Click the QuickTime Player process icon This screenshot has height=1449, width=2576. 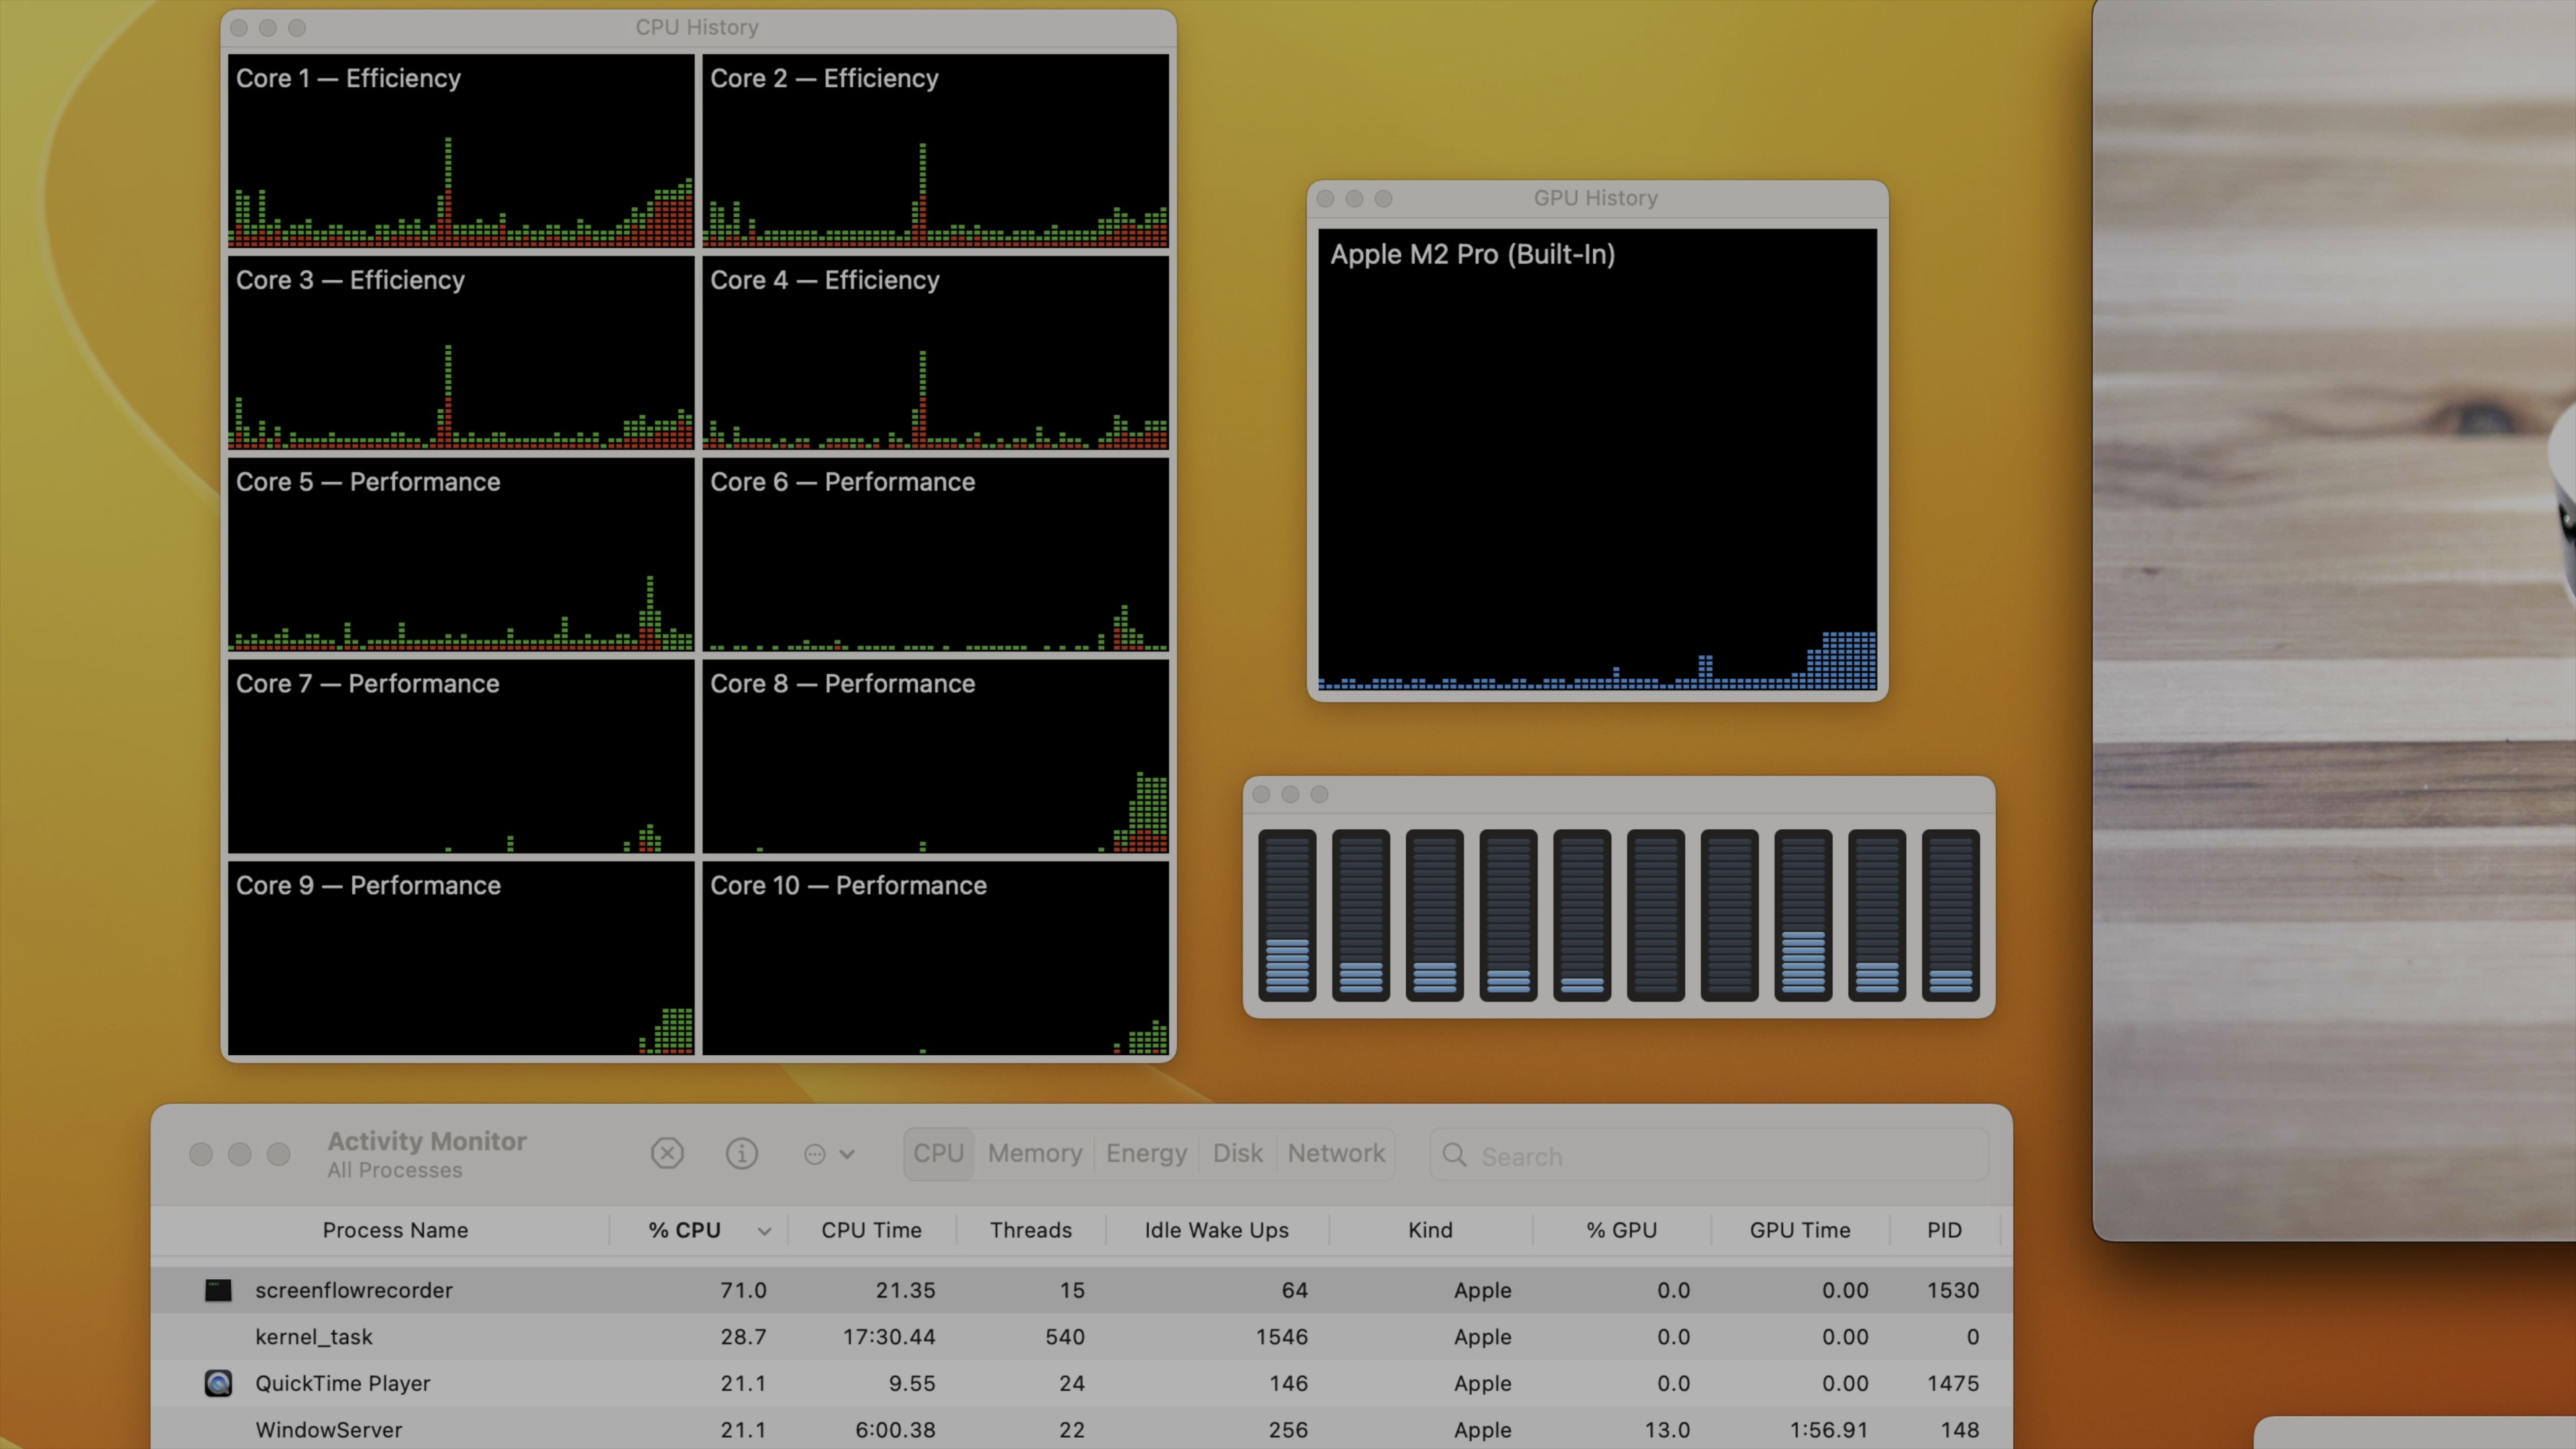218,1383
